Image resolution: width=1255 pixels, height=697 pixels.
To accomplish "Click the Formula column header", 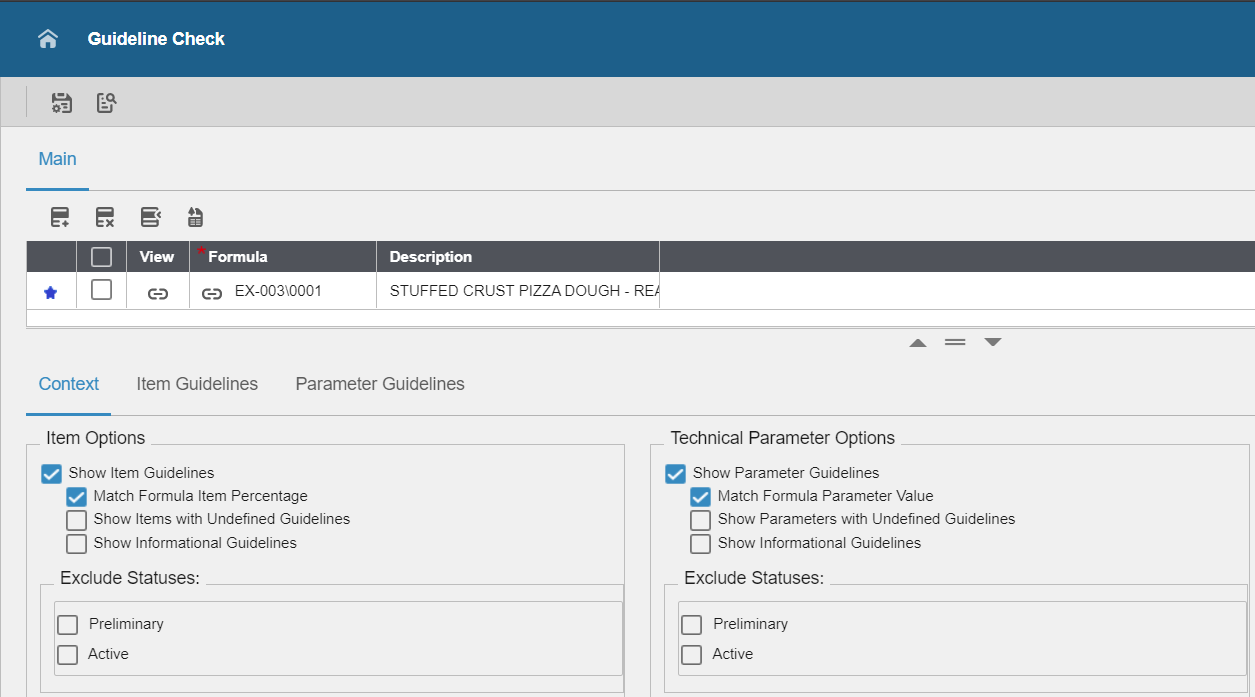I will [x=238, y=257].
